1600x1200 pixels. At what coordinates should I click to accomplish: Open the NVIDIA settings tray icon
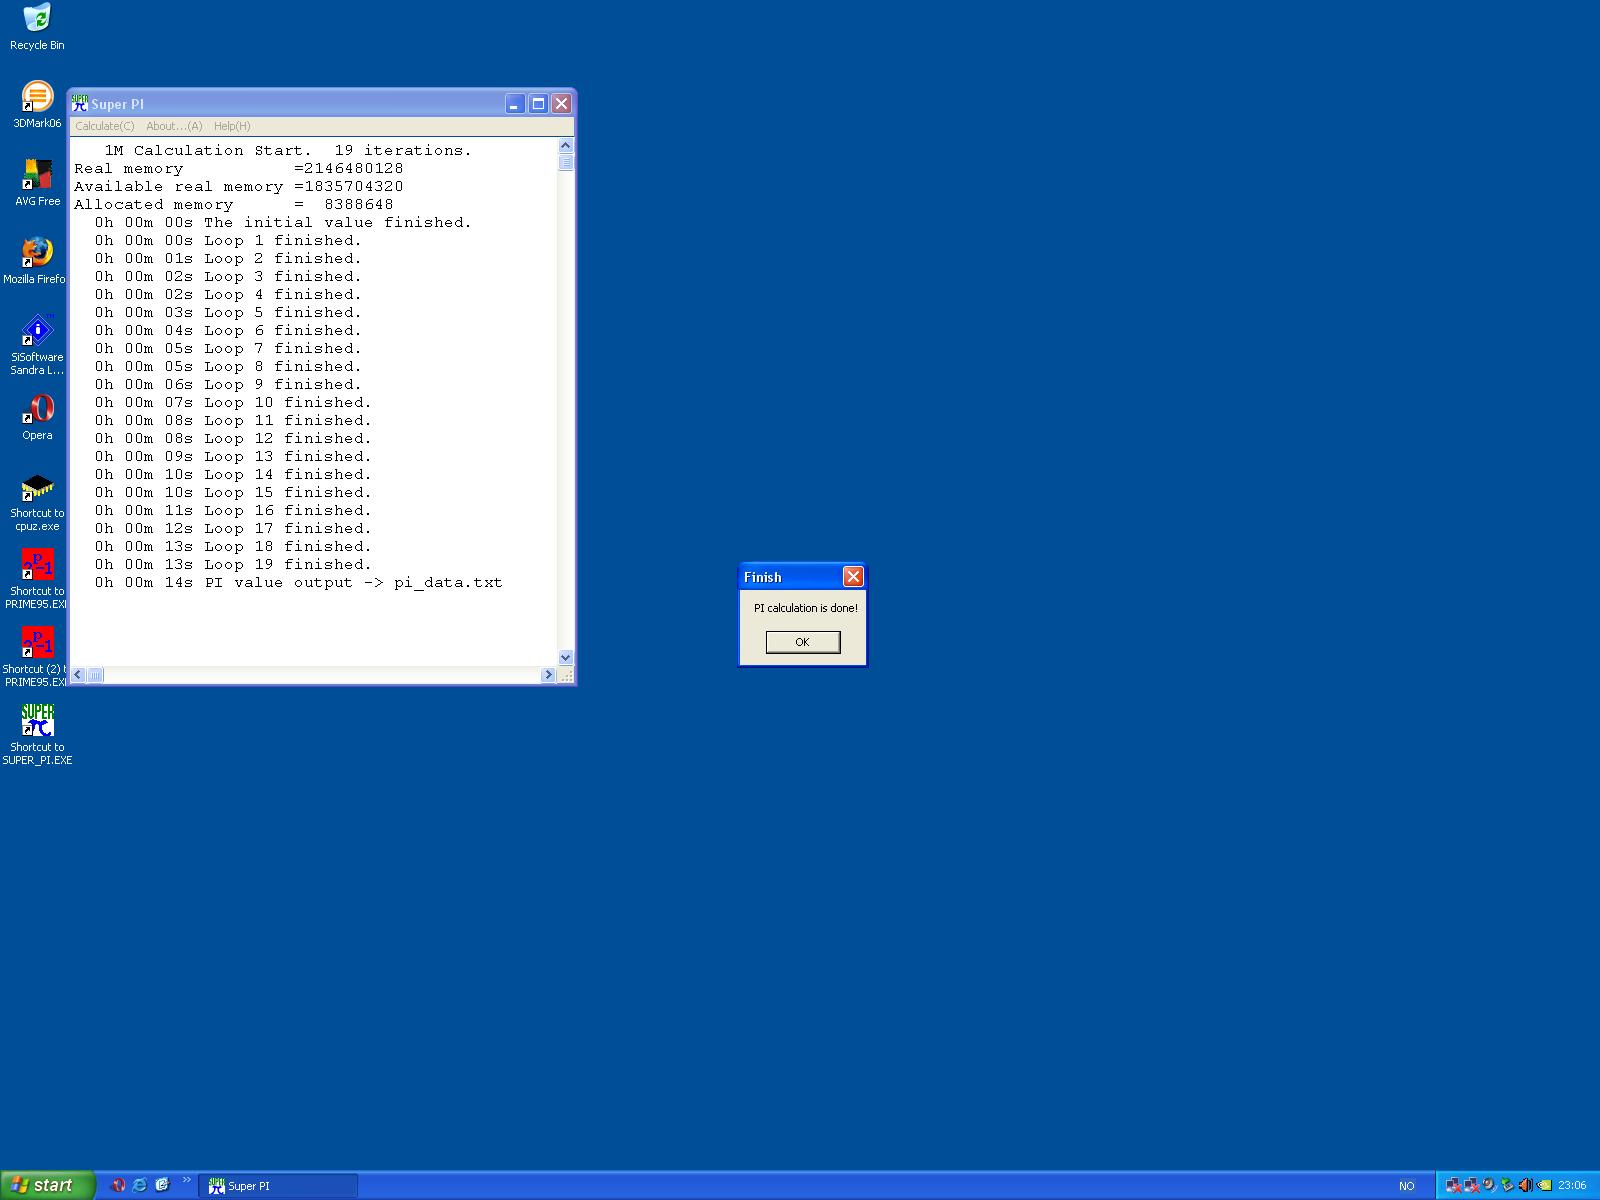point(1544,1185)
